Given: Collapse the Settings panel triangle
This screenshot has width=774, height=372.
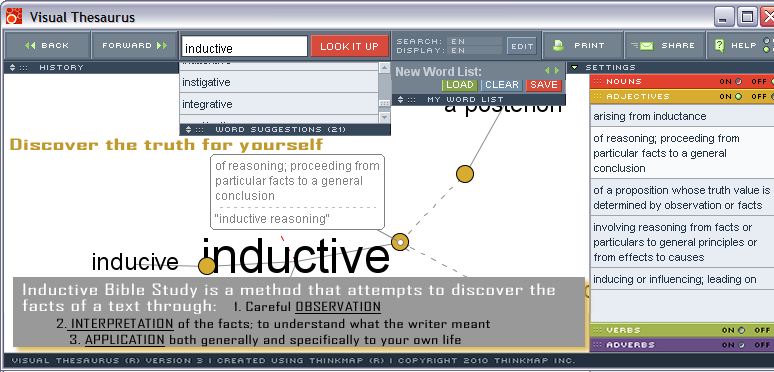Looking at the screenshot, I should (575, 68).
